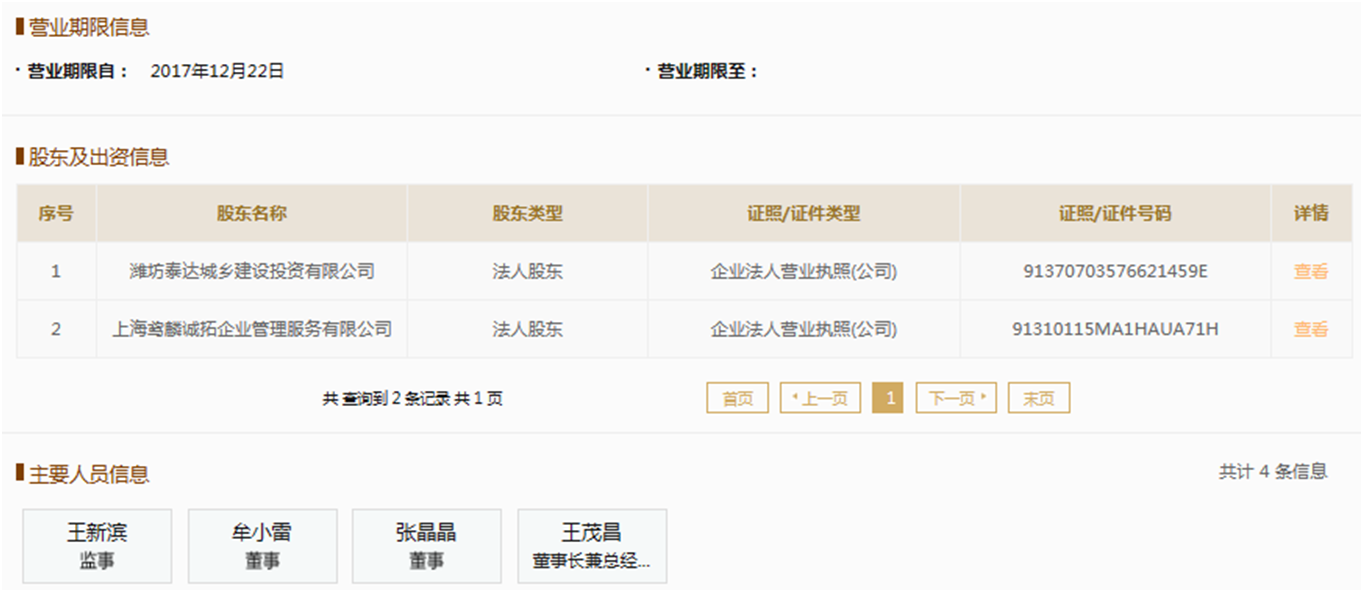
Task: Select shareholder name 上海鸢麟诚拓企业管理服务有限公司
Action: (251, 329)
